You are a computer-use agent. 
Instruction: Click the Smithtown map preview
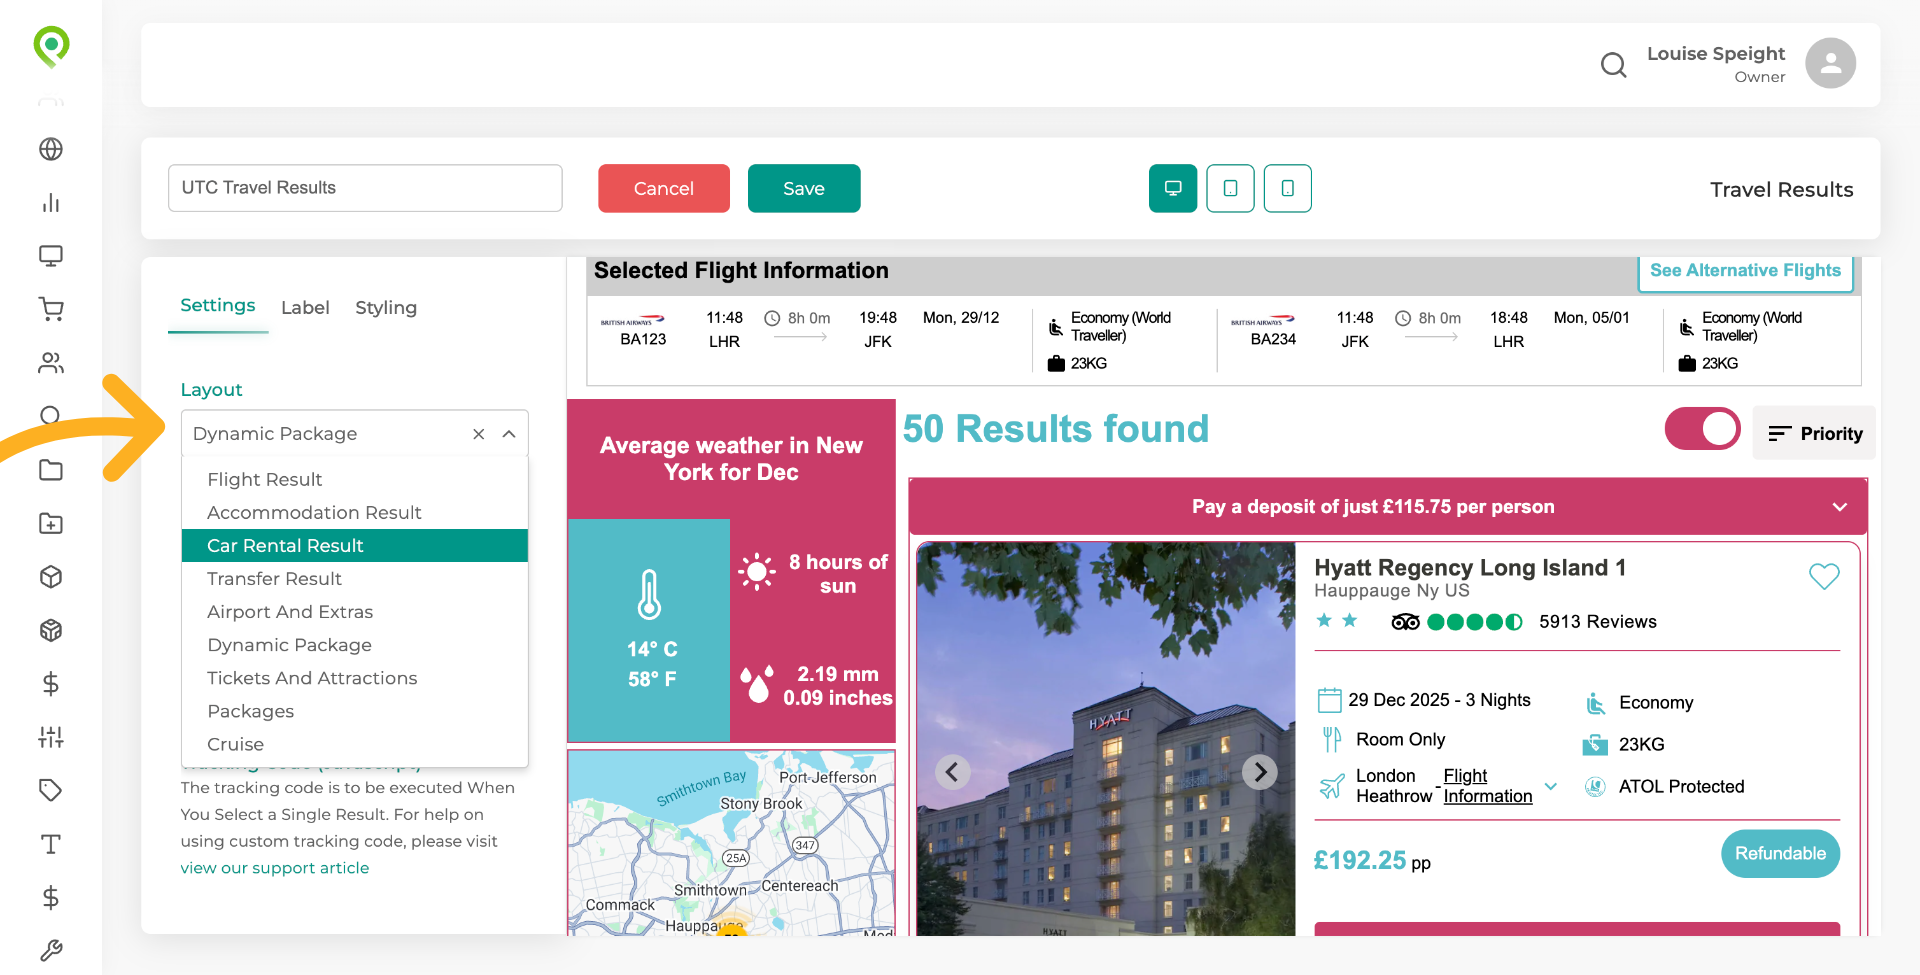[x=731, y=843]
